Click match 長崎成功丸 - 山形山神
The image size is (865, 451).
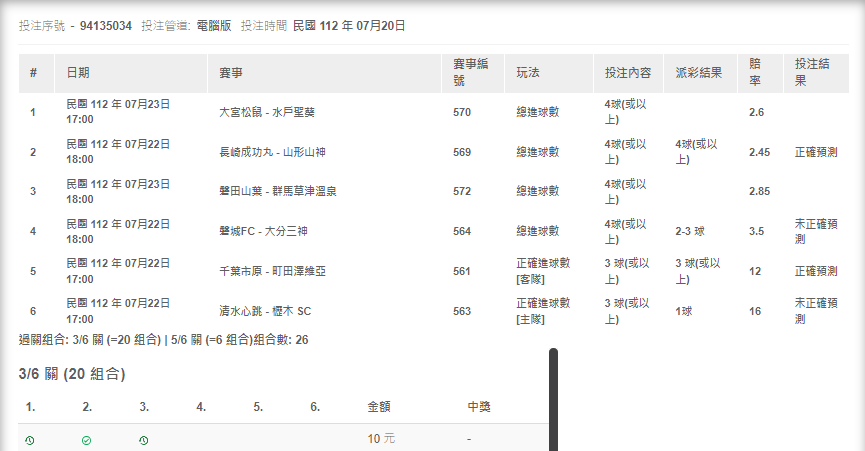pyautogui.click(x=273, y=152)
